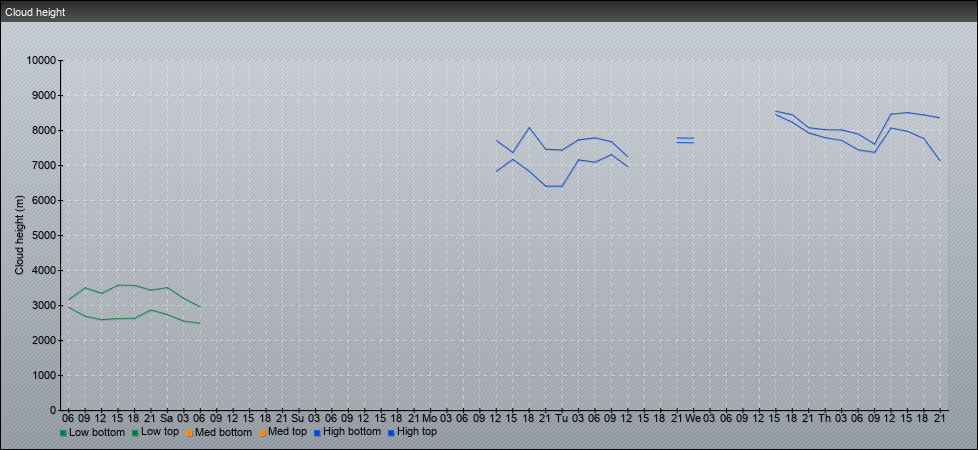
Task: Click the 'Cloud height' panel title
Action: pos(35,12)
